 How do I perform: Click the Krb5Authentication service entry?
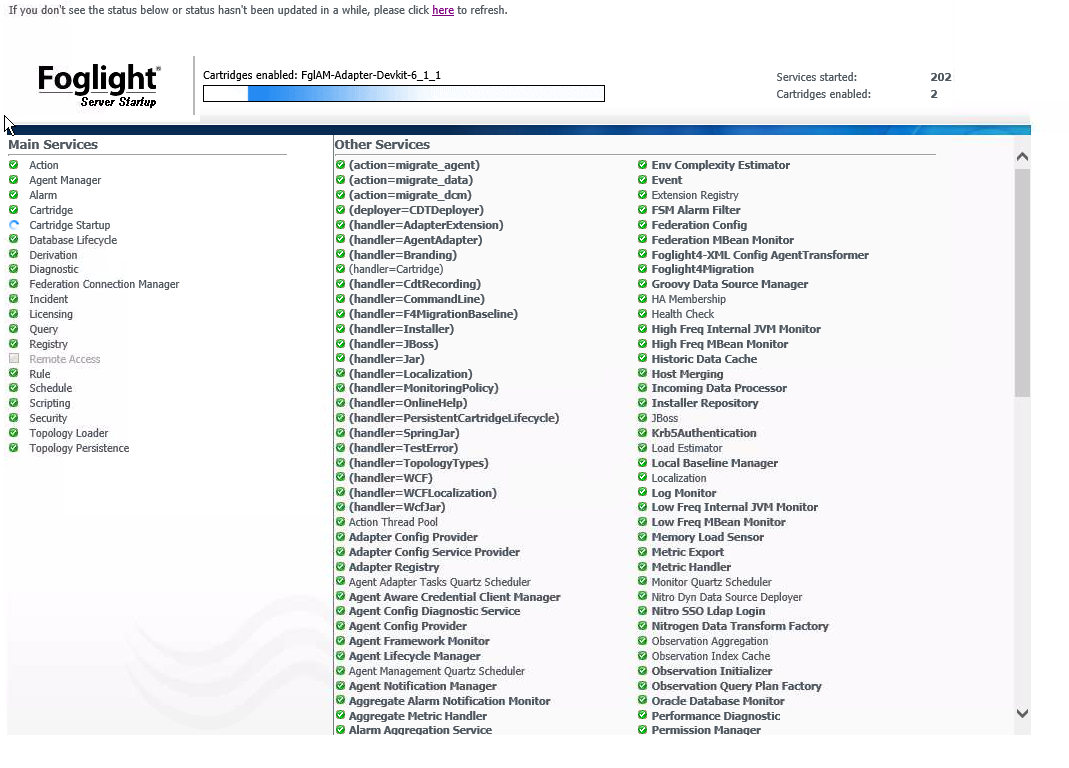(x=703, y=433)
